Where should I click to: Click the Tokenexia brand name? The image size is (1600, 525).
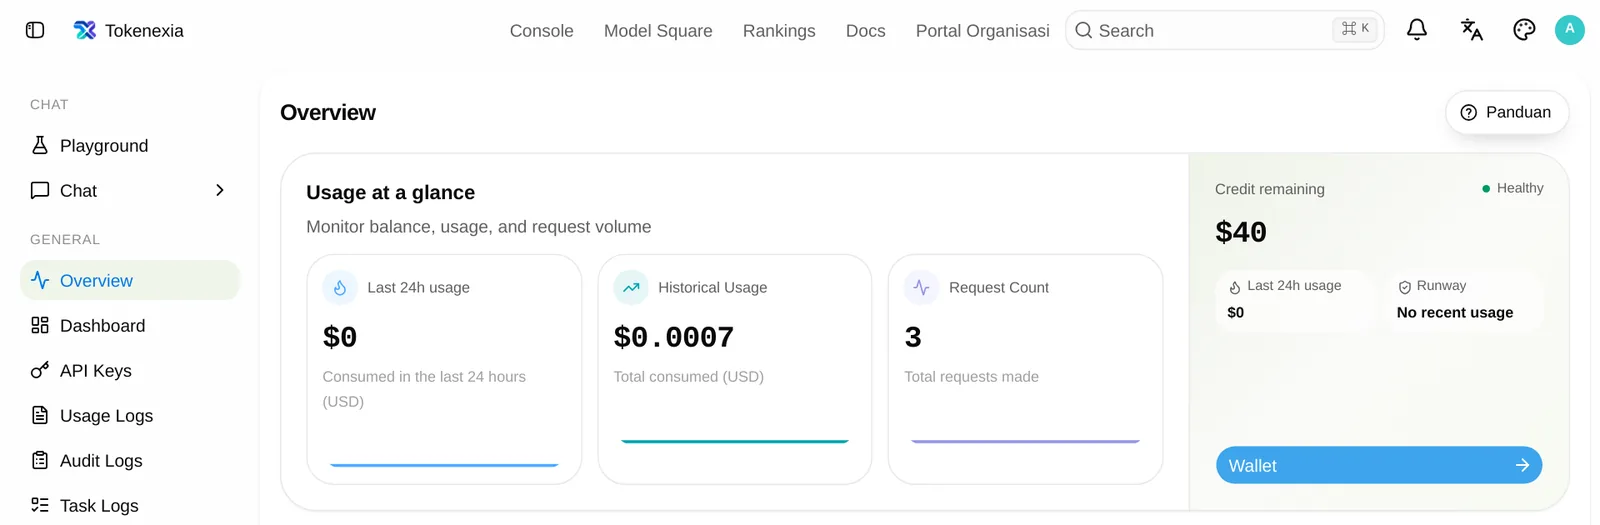tap(144, 31)
